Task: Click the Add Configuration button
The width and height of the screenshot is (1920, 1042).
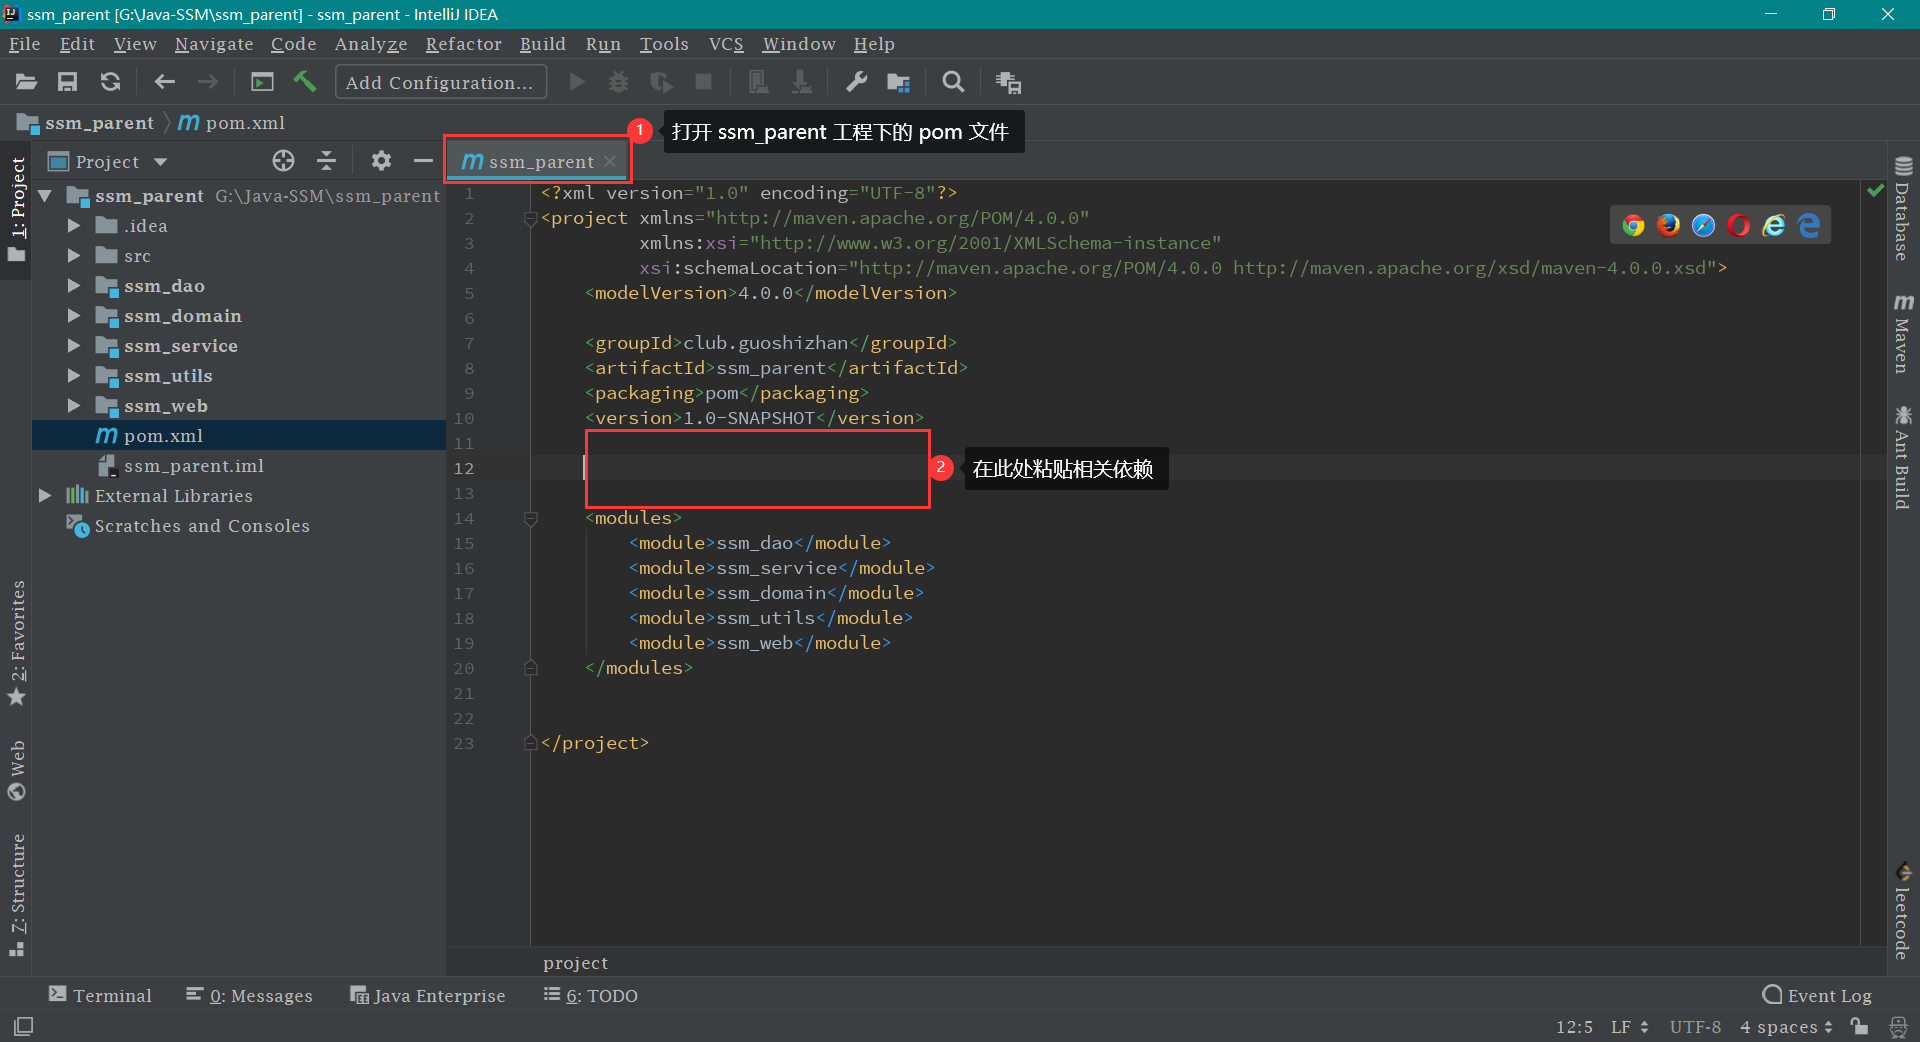Action: 440,82
